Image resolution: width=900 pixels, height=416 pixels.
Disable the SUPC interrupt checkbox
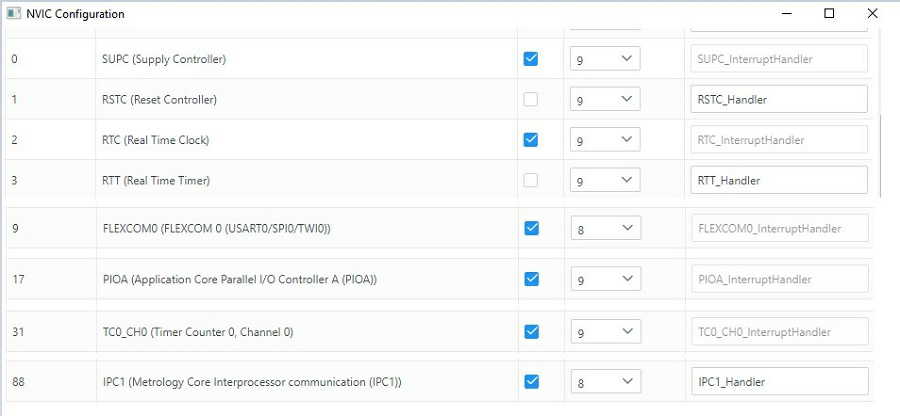pyautogui.click(x=531, y=59)
